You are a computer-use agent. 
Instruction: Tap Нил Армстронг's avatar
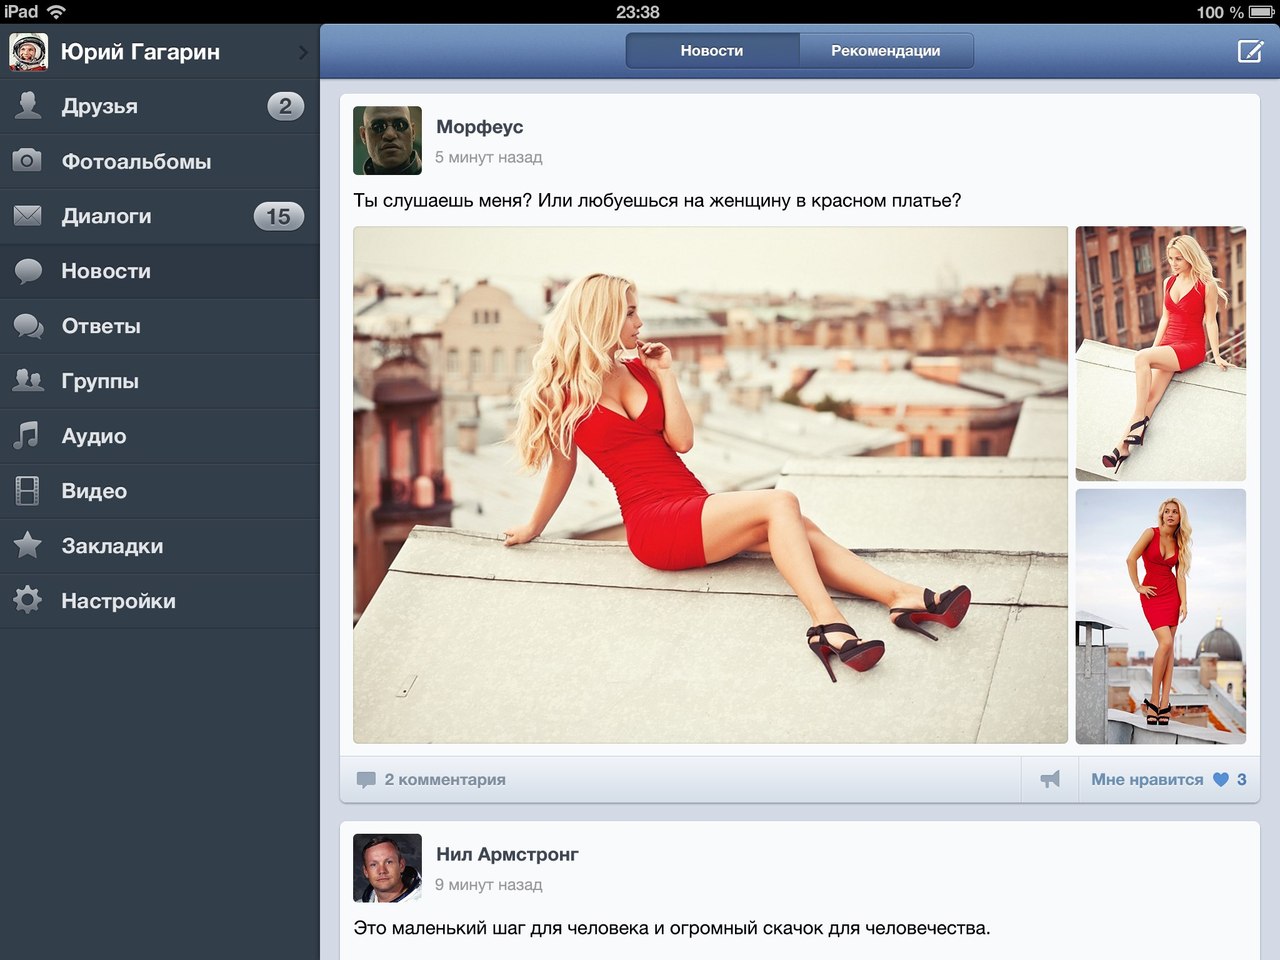coord(387,868)
